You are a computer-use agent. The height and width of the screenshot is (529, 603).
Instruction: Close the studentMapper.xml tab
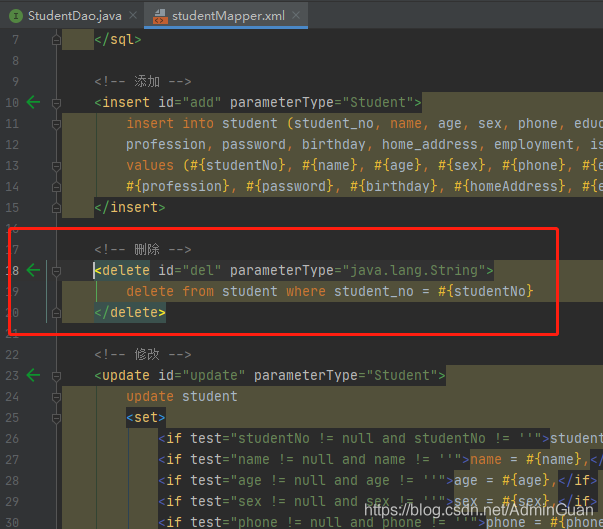296,15
